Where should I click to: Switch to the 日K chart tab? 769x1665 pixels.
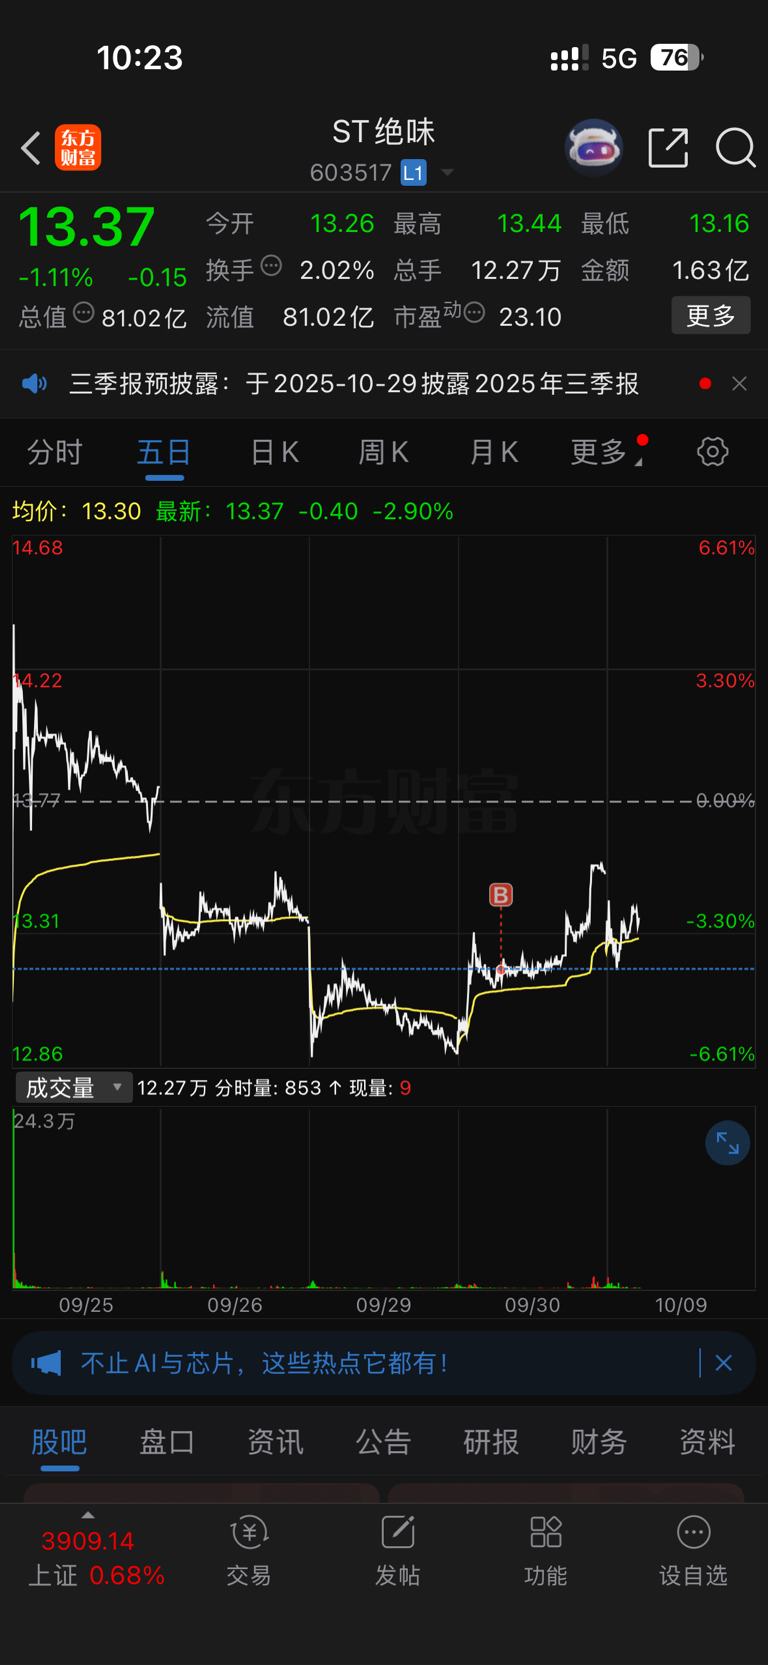pyautogui.click(x=275, y=453)
